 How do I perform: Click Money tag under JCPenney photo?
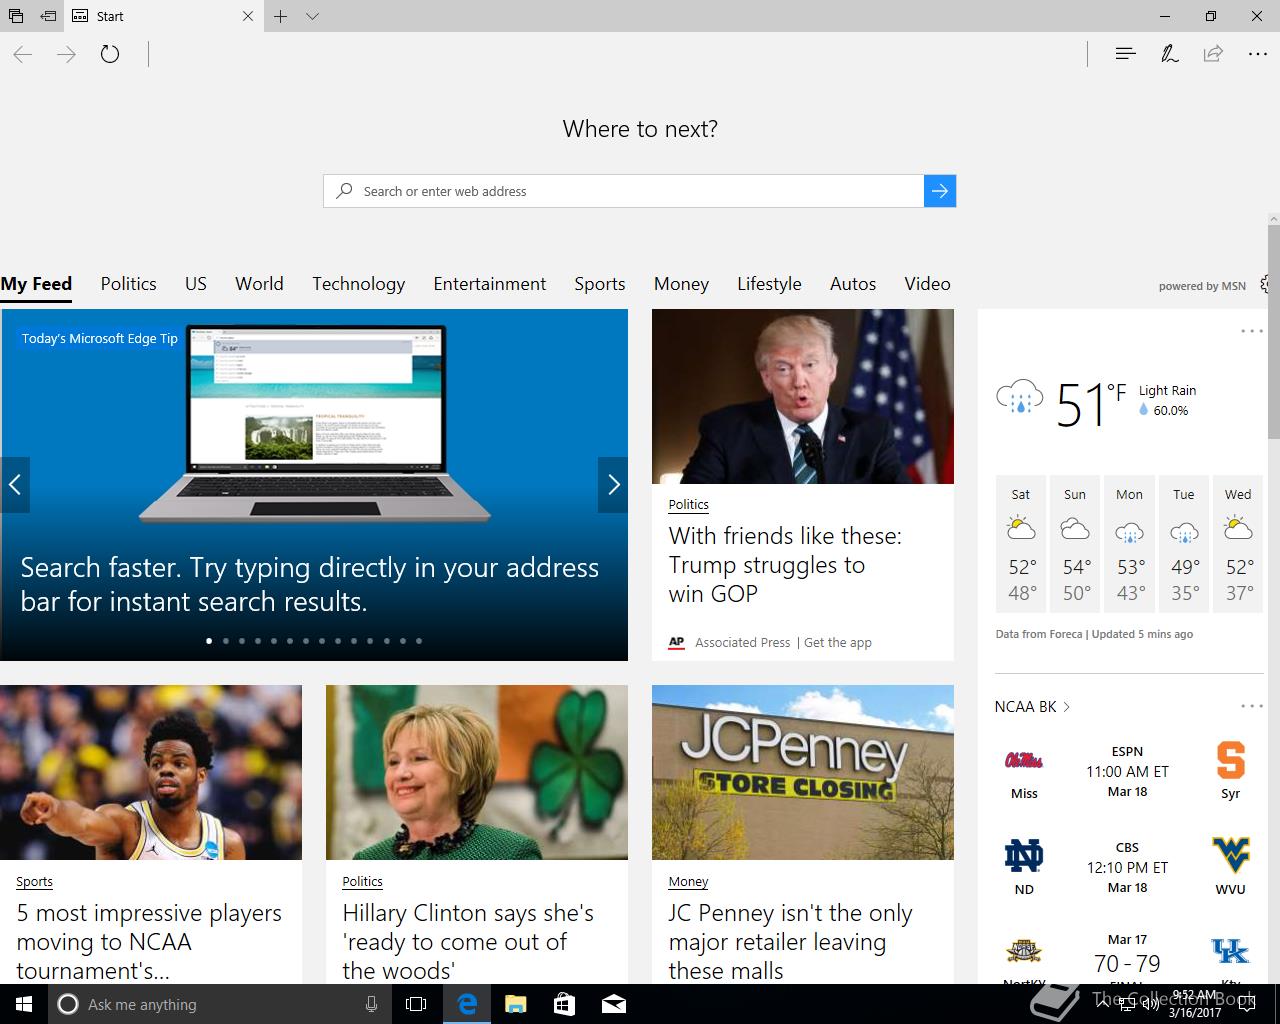coord(688,881)
